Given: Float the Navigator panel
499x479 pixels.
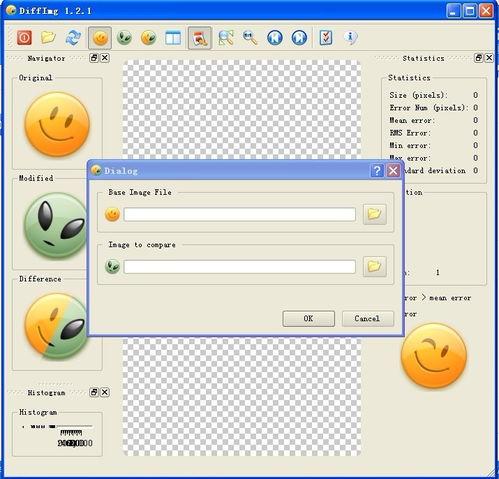Looking at the screenshot, I should pyautogui.click(x=94, y=58).
